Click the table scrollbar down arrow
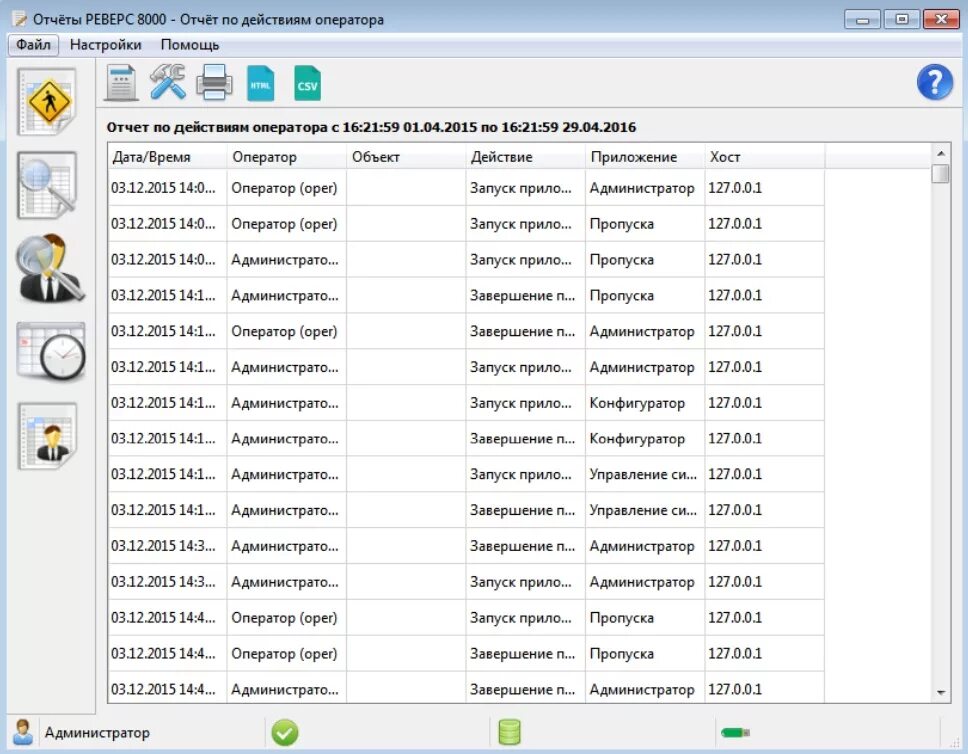Image resolution: width=968 pixels, height=754 pixels. tap(940, 693)
